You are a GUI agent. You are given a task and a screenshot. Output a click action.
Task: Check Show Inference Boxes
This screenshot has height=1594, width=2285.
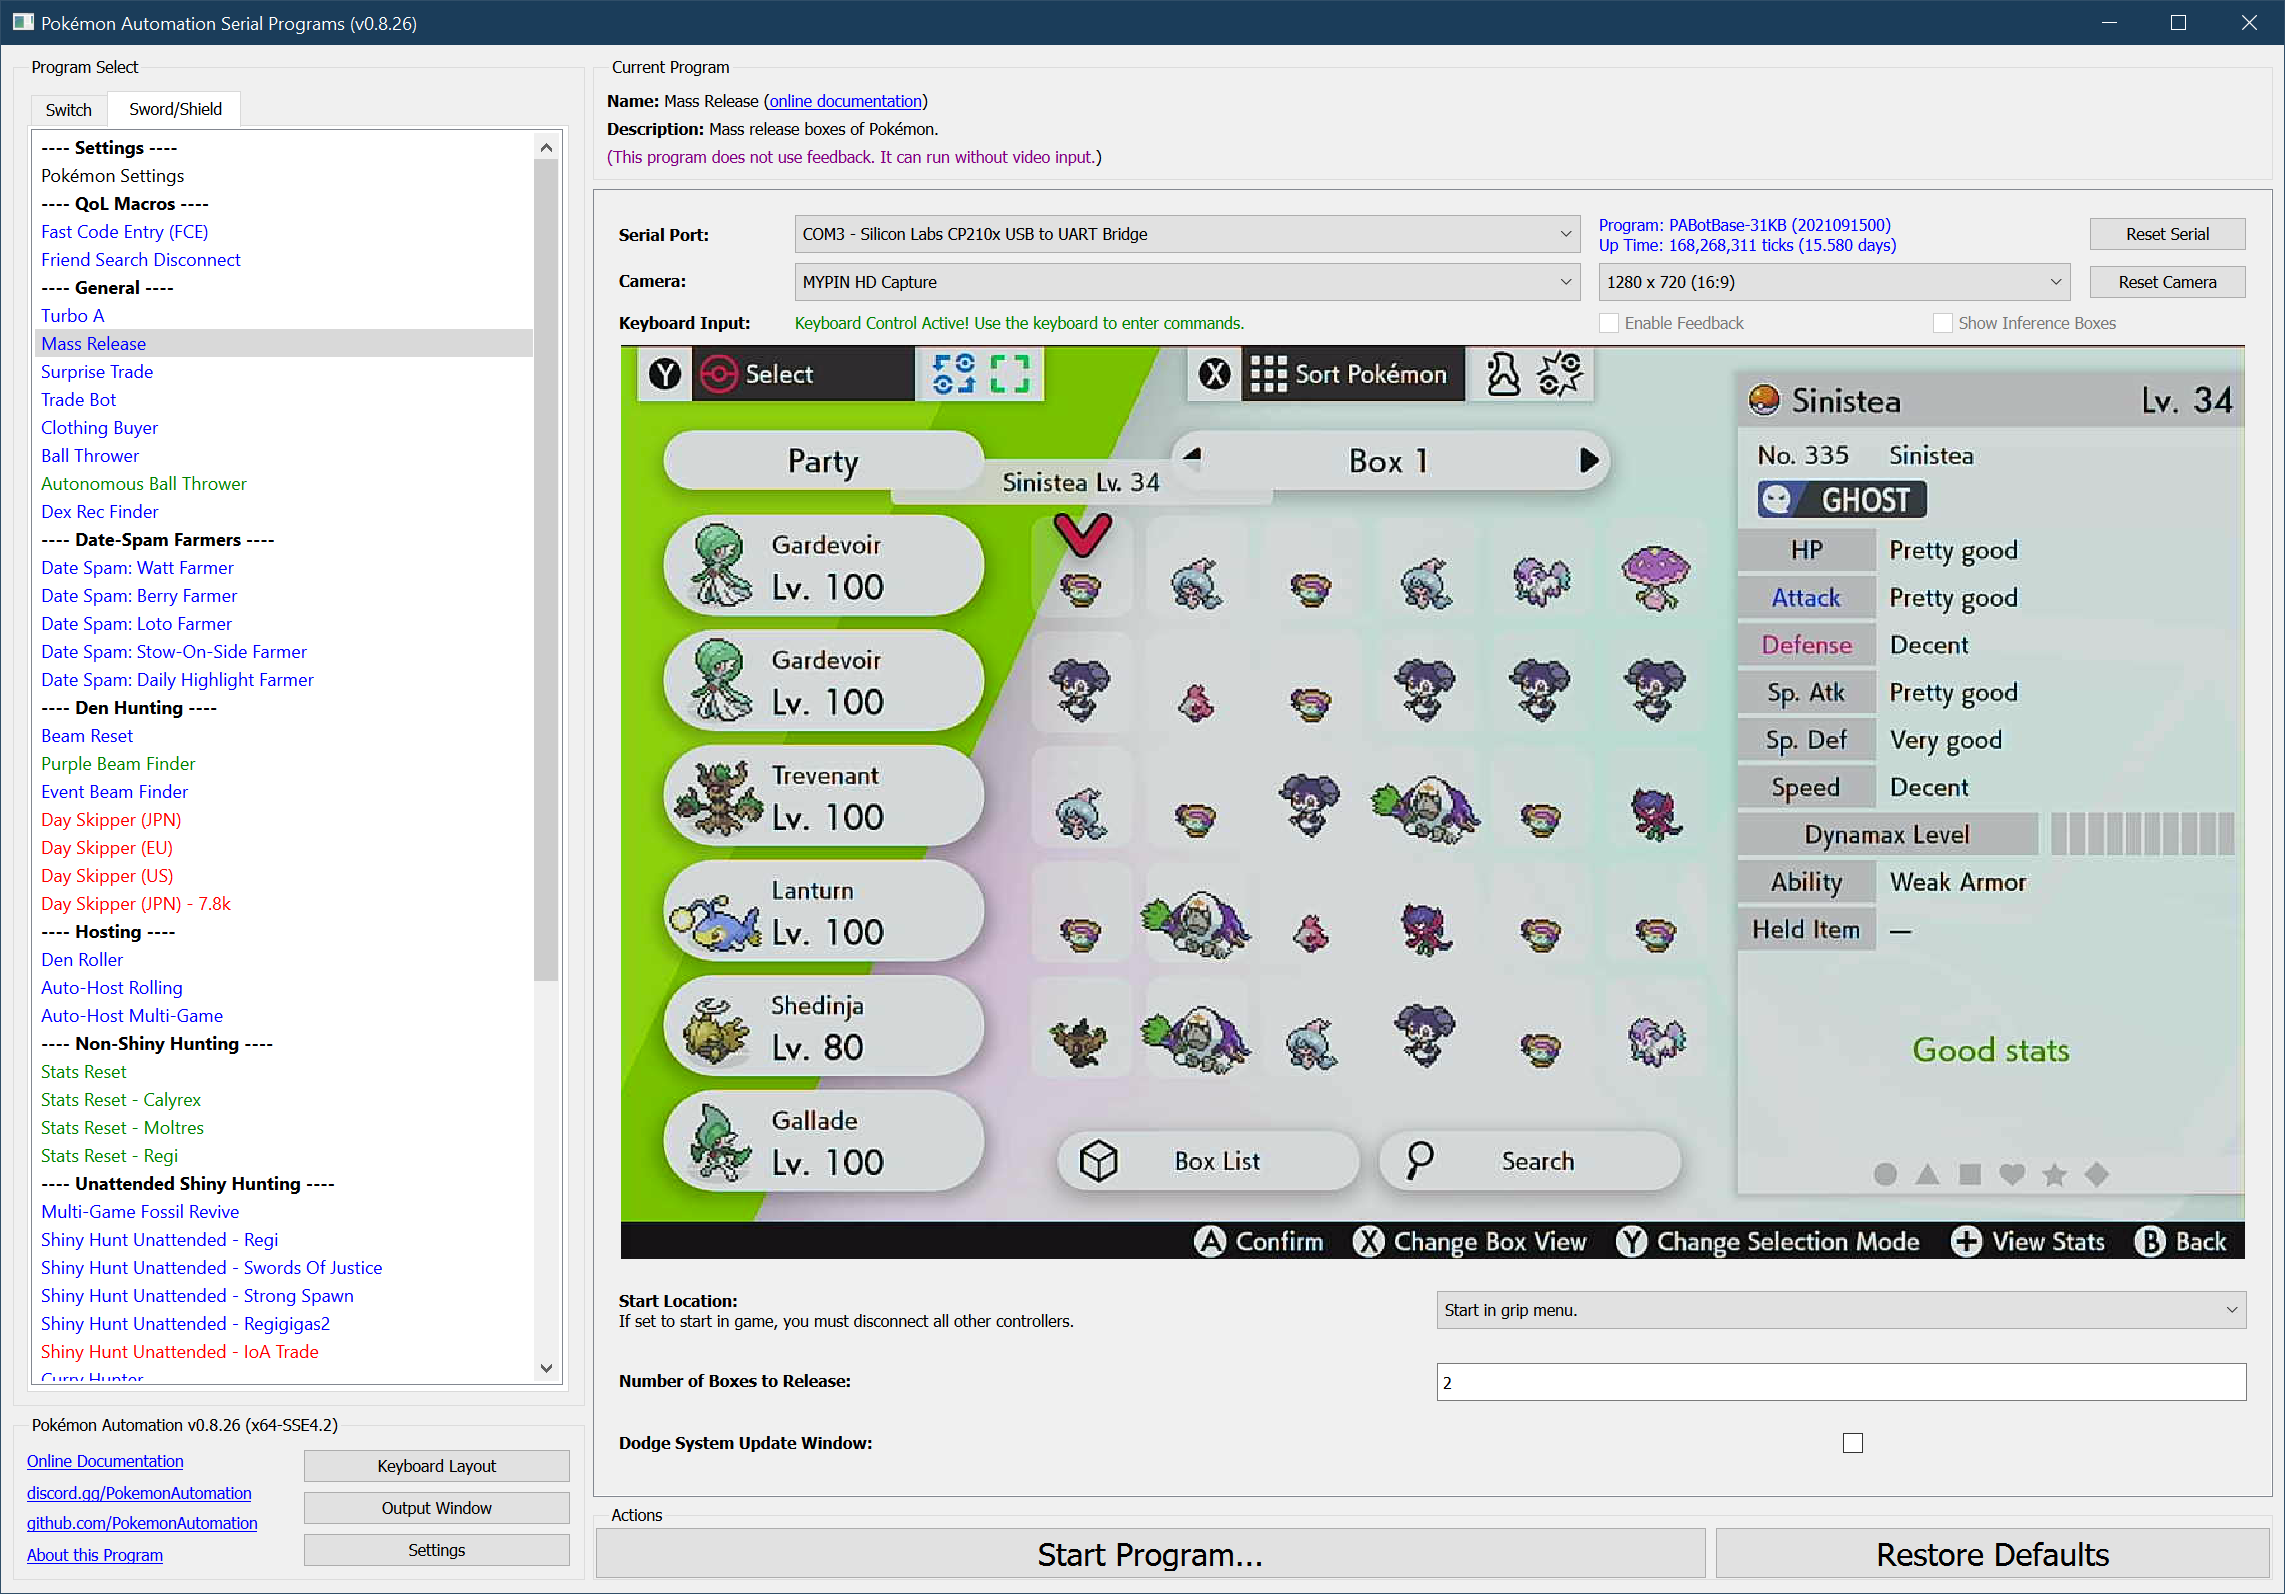click(1942, 323)
